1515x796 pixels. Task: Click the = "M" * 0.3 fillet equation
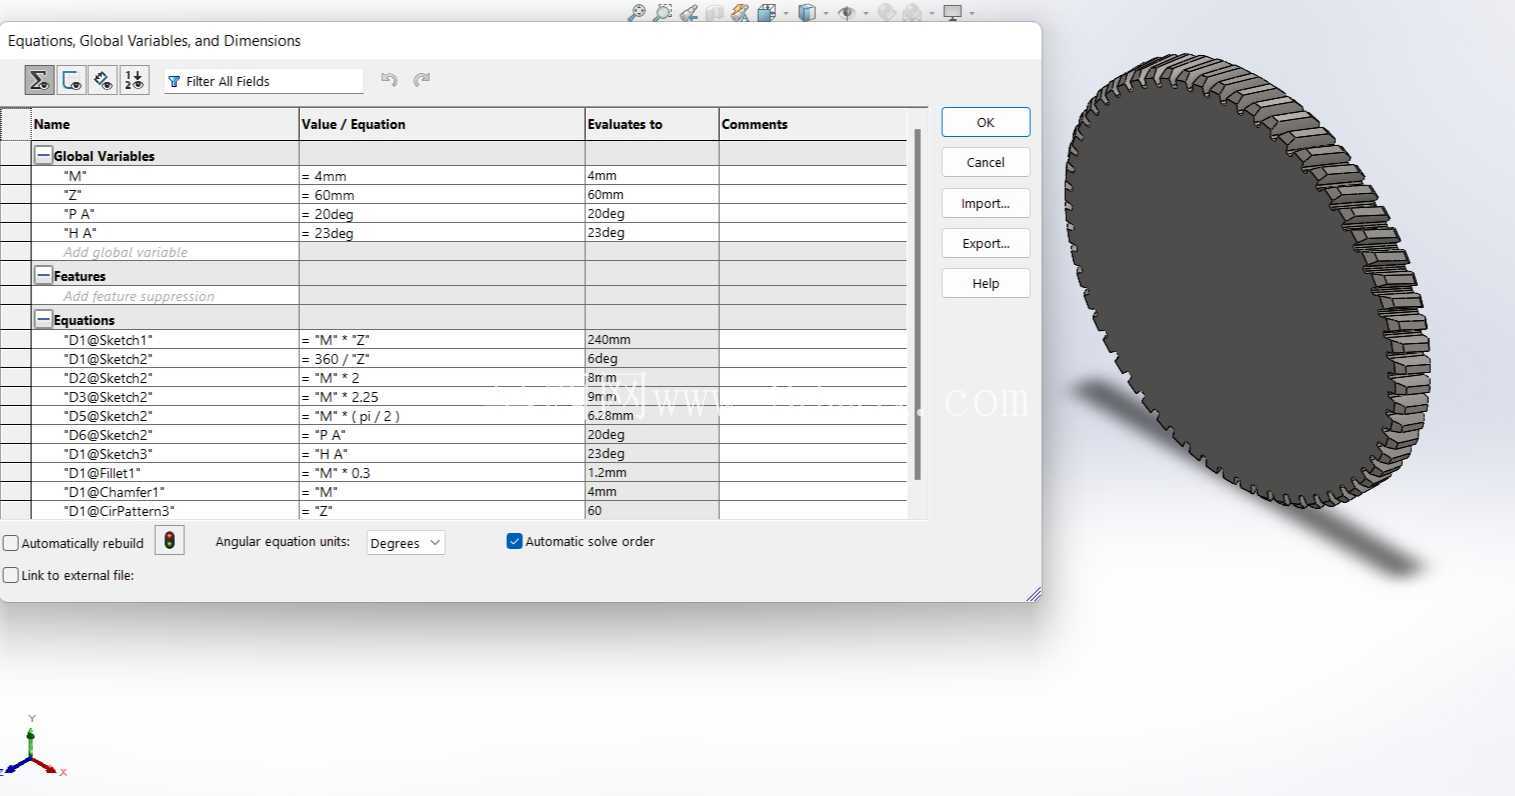pyautogui.click(x=442, y=473)
